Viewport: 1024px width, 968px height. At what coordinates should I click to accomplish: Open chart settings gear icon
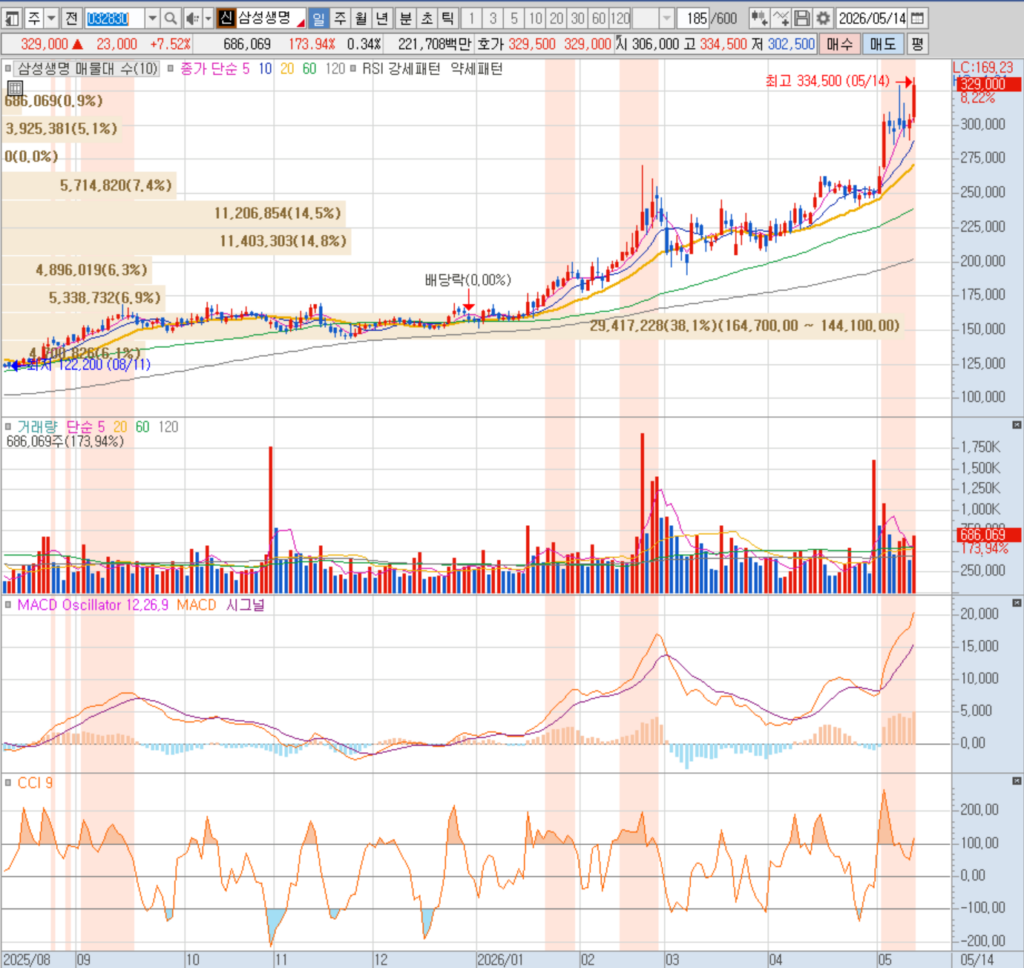pos(823,18)
